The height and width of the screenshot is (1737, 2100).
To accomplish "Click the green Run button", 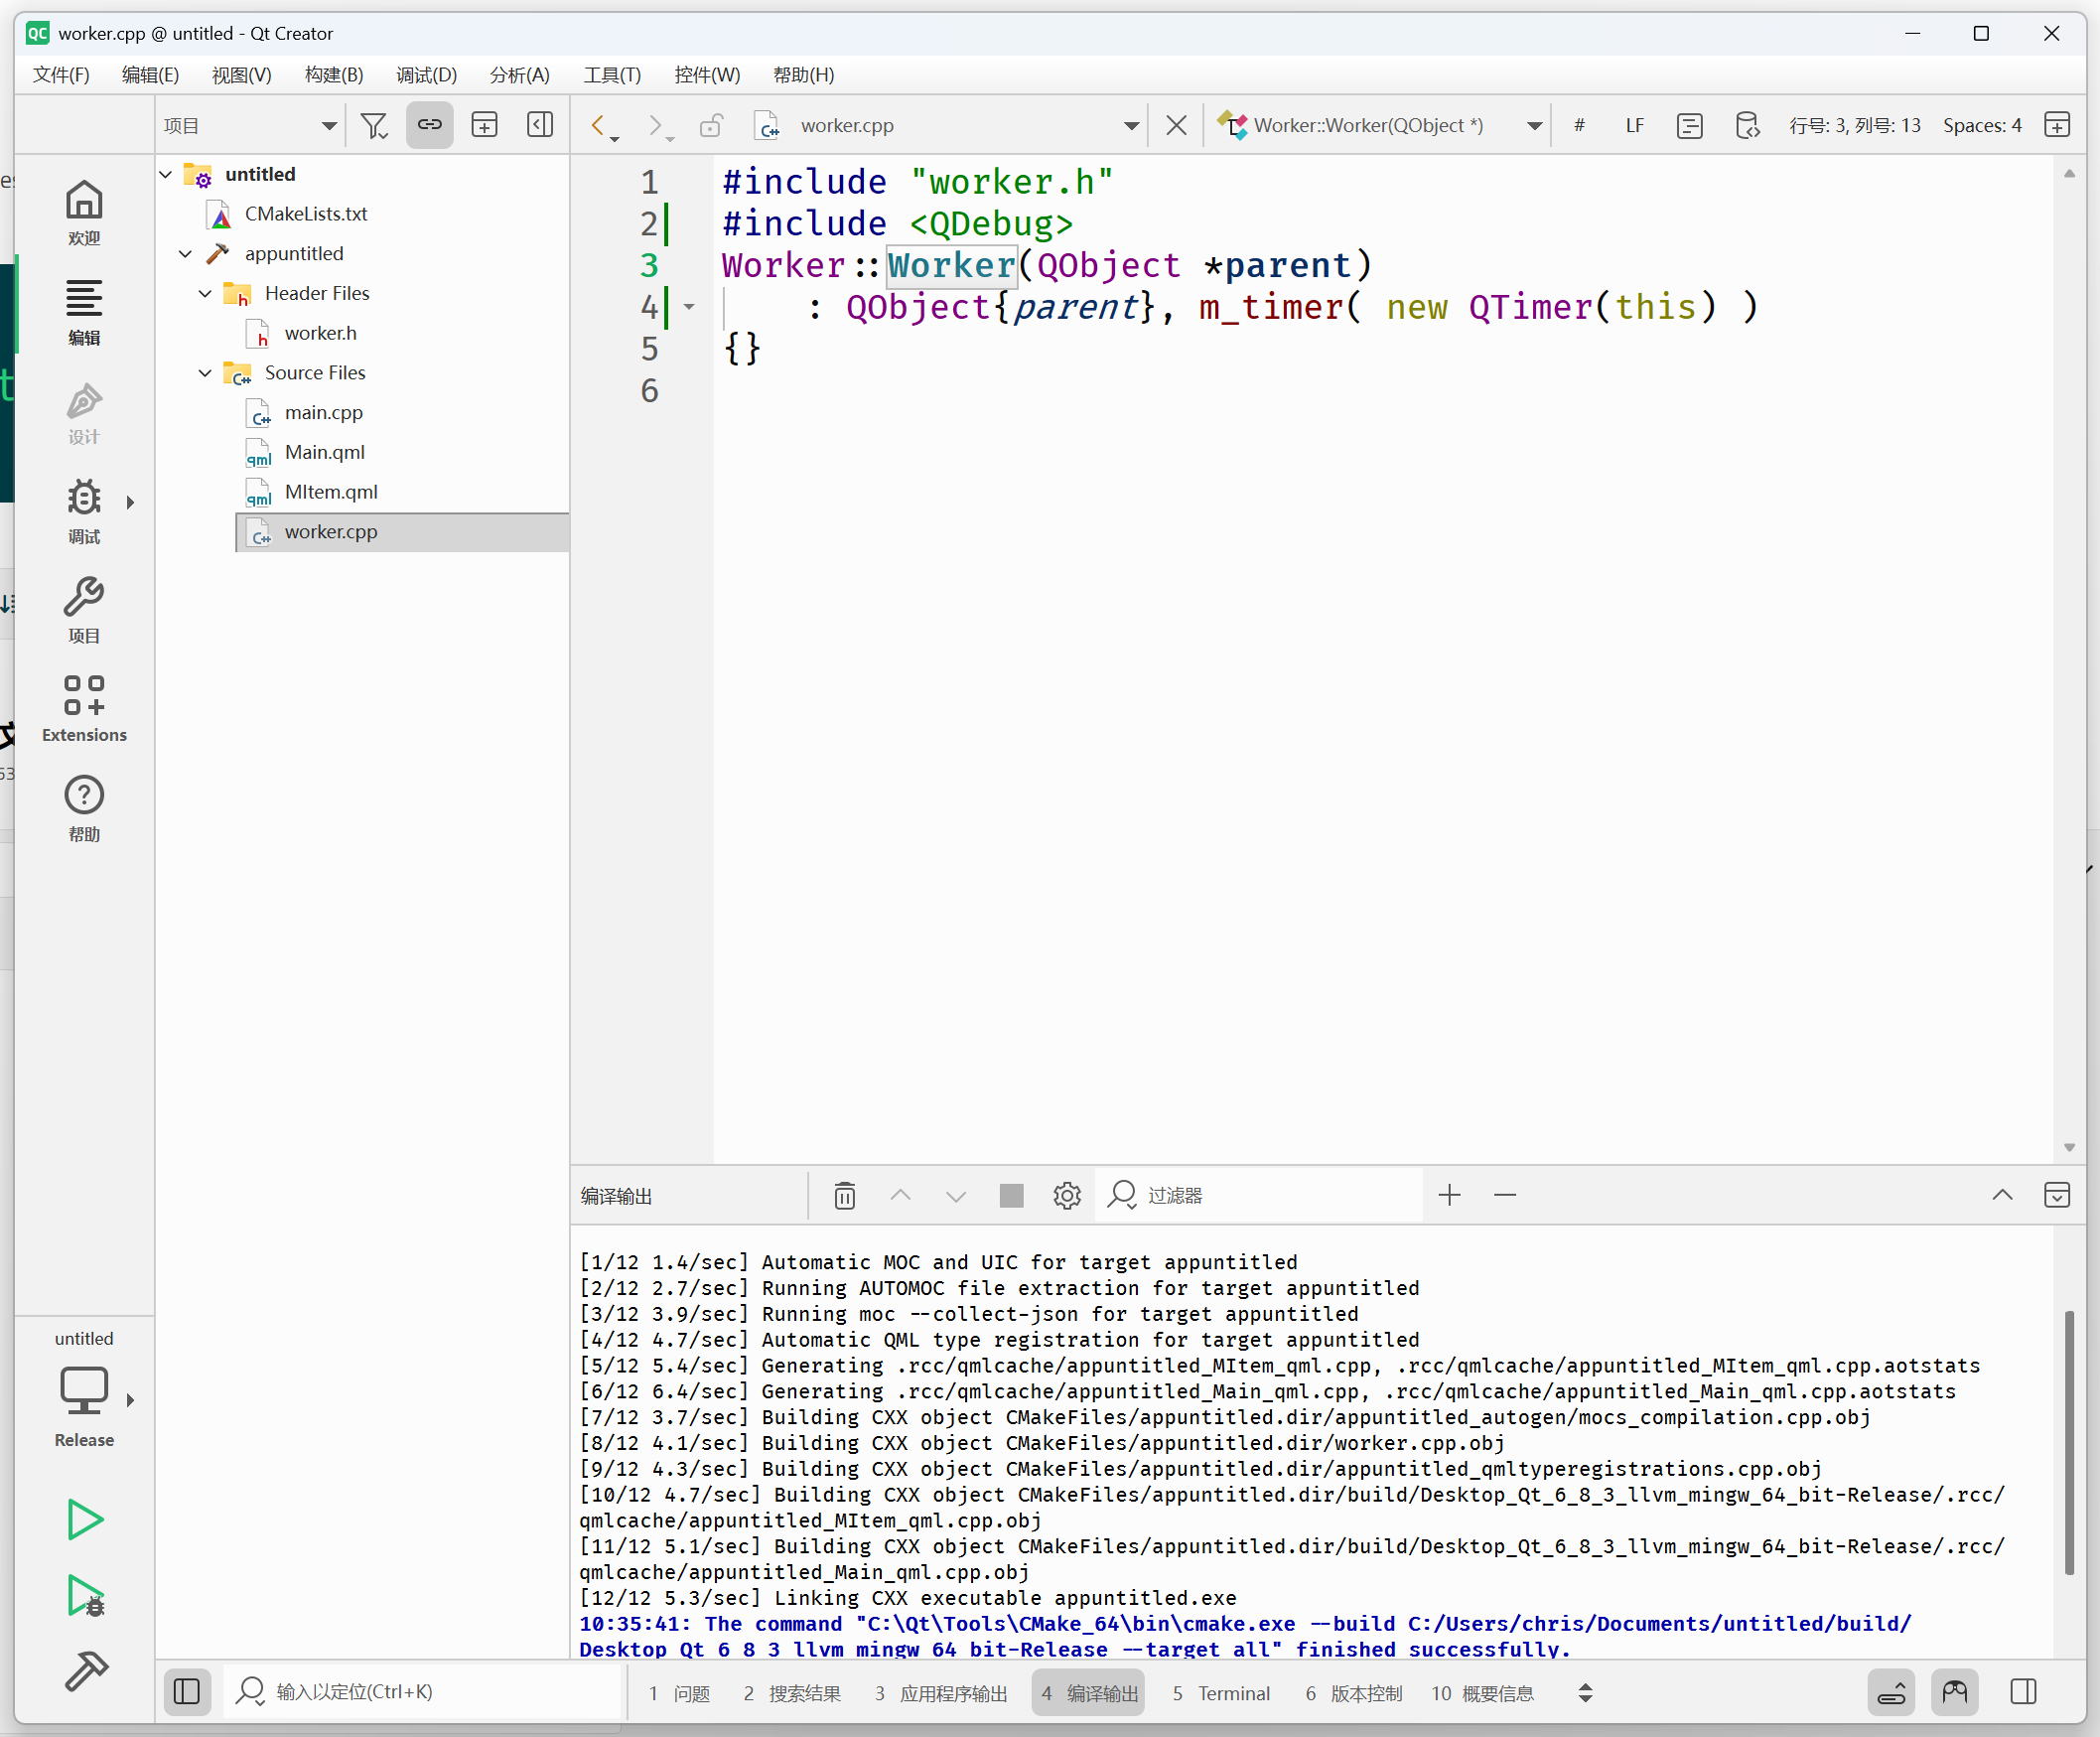I will [84, 1520].
